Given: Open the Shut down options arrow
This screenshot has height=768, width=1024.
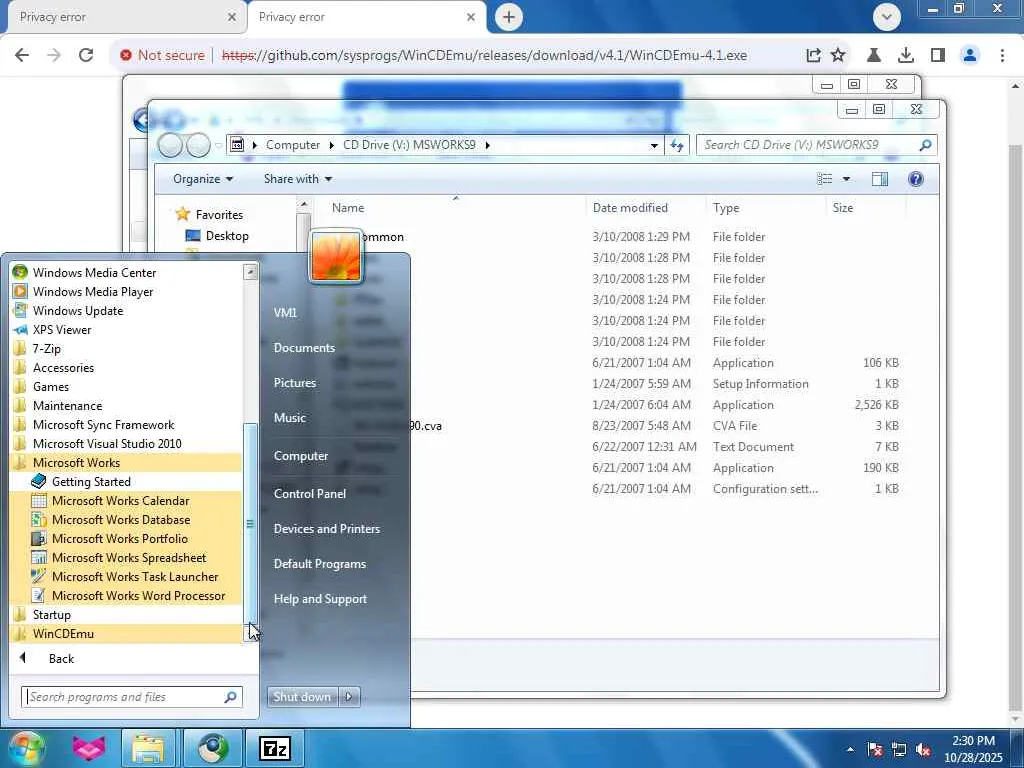Looking at the screenshot, I should pyautogui.click(x=349, y=697).
